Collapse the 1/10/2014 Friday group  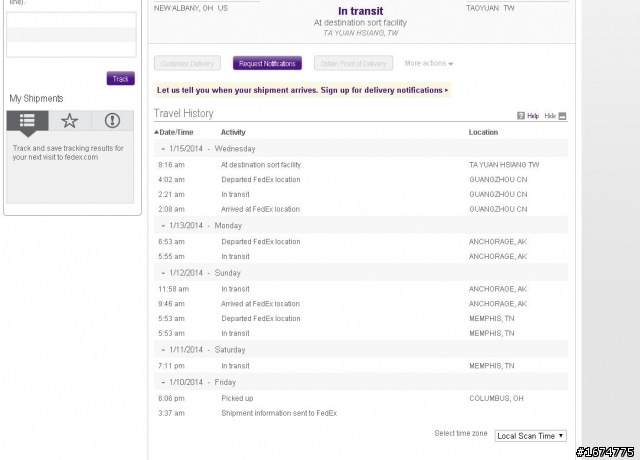click(x=163, y=382)
